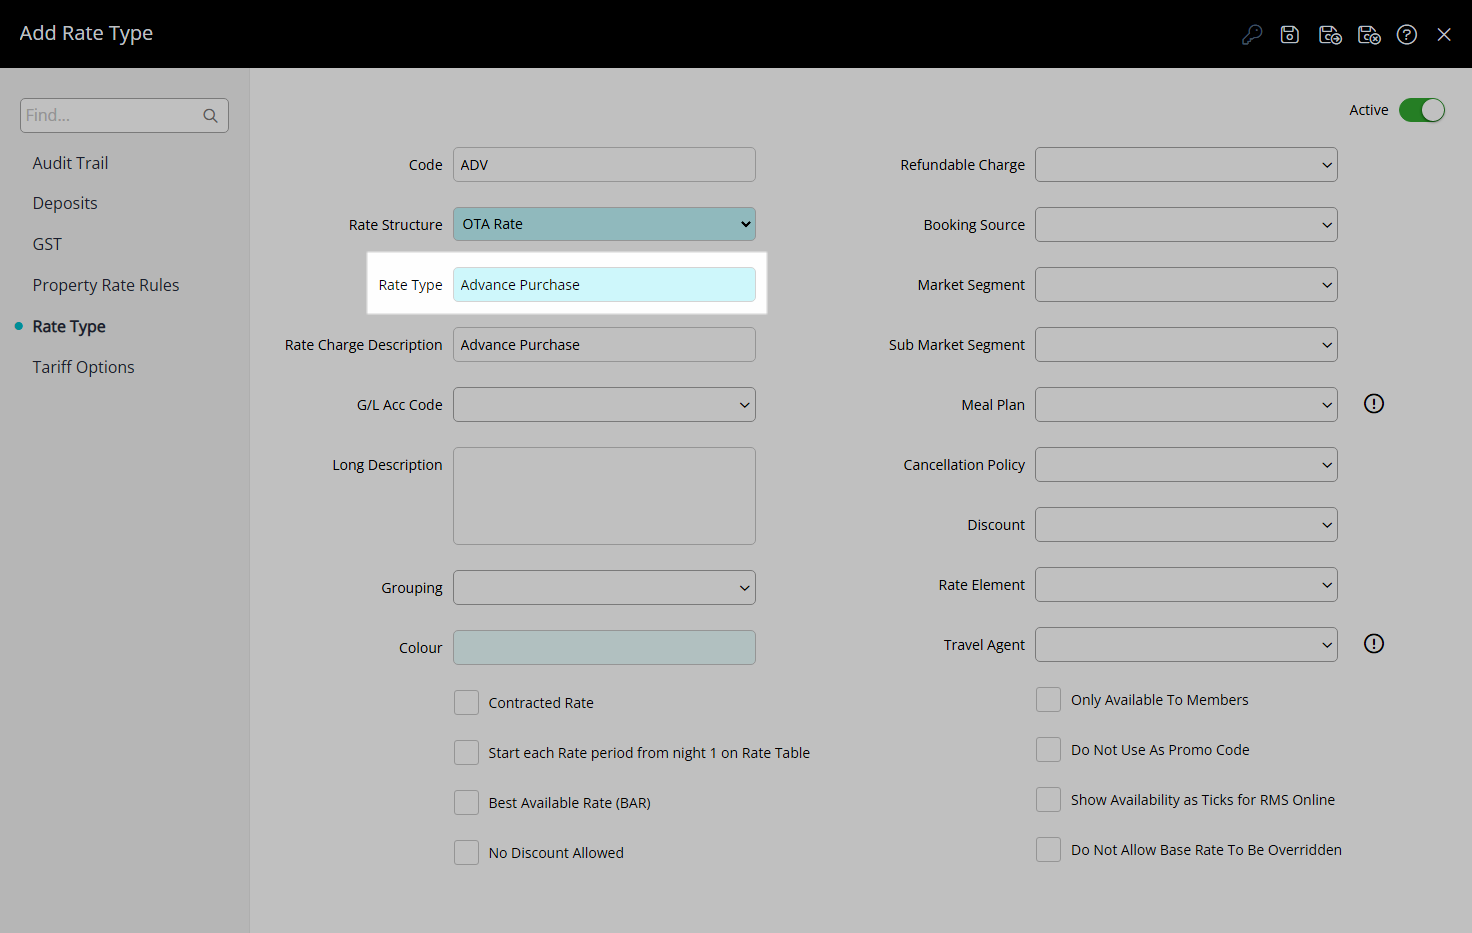Viewport: 1472px width, 933px height.
Task: Click the key security icon
Action: pos(1252,35)
